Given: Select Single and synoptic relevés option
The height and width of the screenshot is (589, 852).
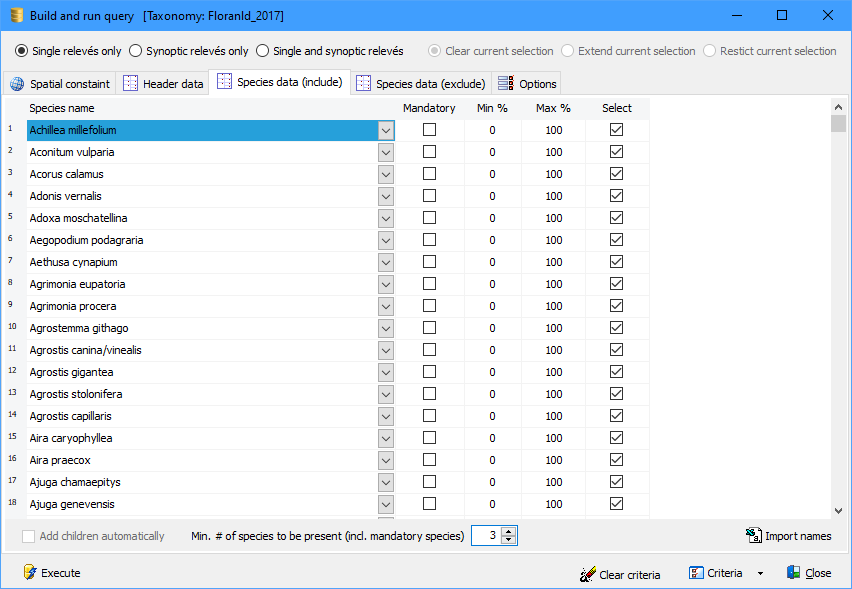Looking at the screenshot, I should pos(263,51).
